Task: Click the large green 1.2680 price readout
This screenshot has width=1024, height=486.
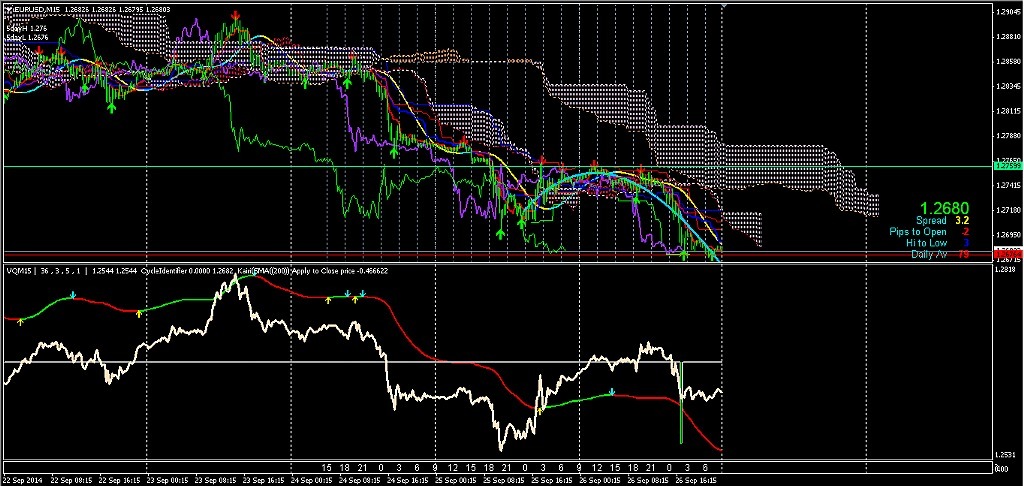Action: (x=942, y=208)
